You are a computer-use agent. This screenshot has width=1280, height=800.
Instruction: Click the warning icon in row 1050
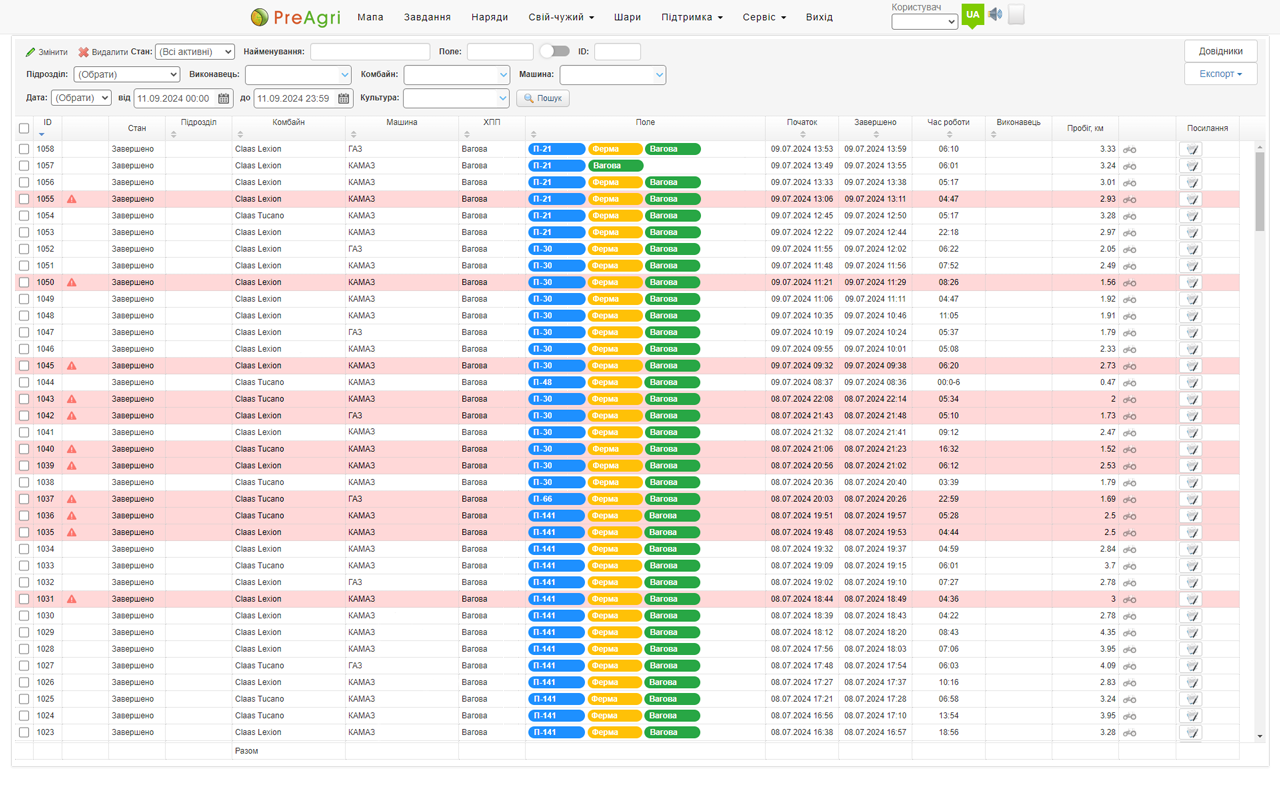tap(72, 282)
